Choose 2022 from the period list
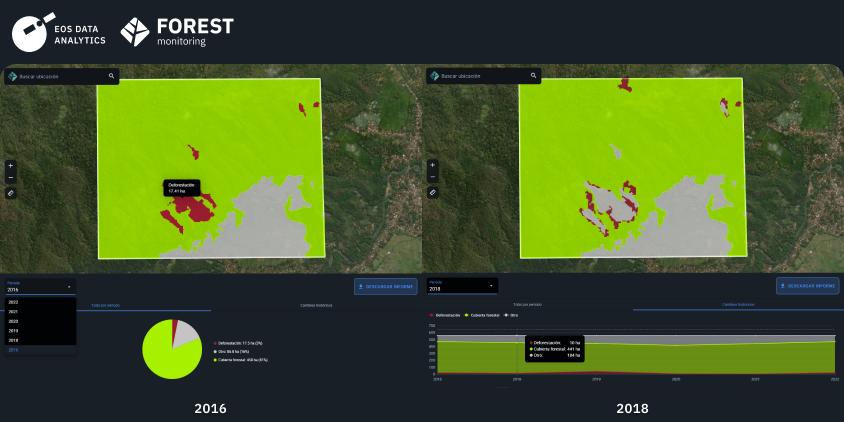This screenshot has height=422, width=844. click(x=14, y=302)
